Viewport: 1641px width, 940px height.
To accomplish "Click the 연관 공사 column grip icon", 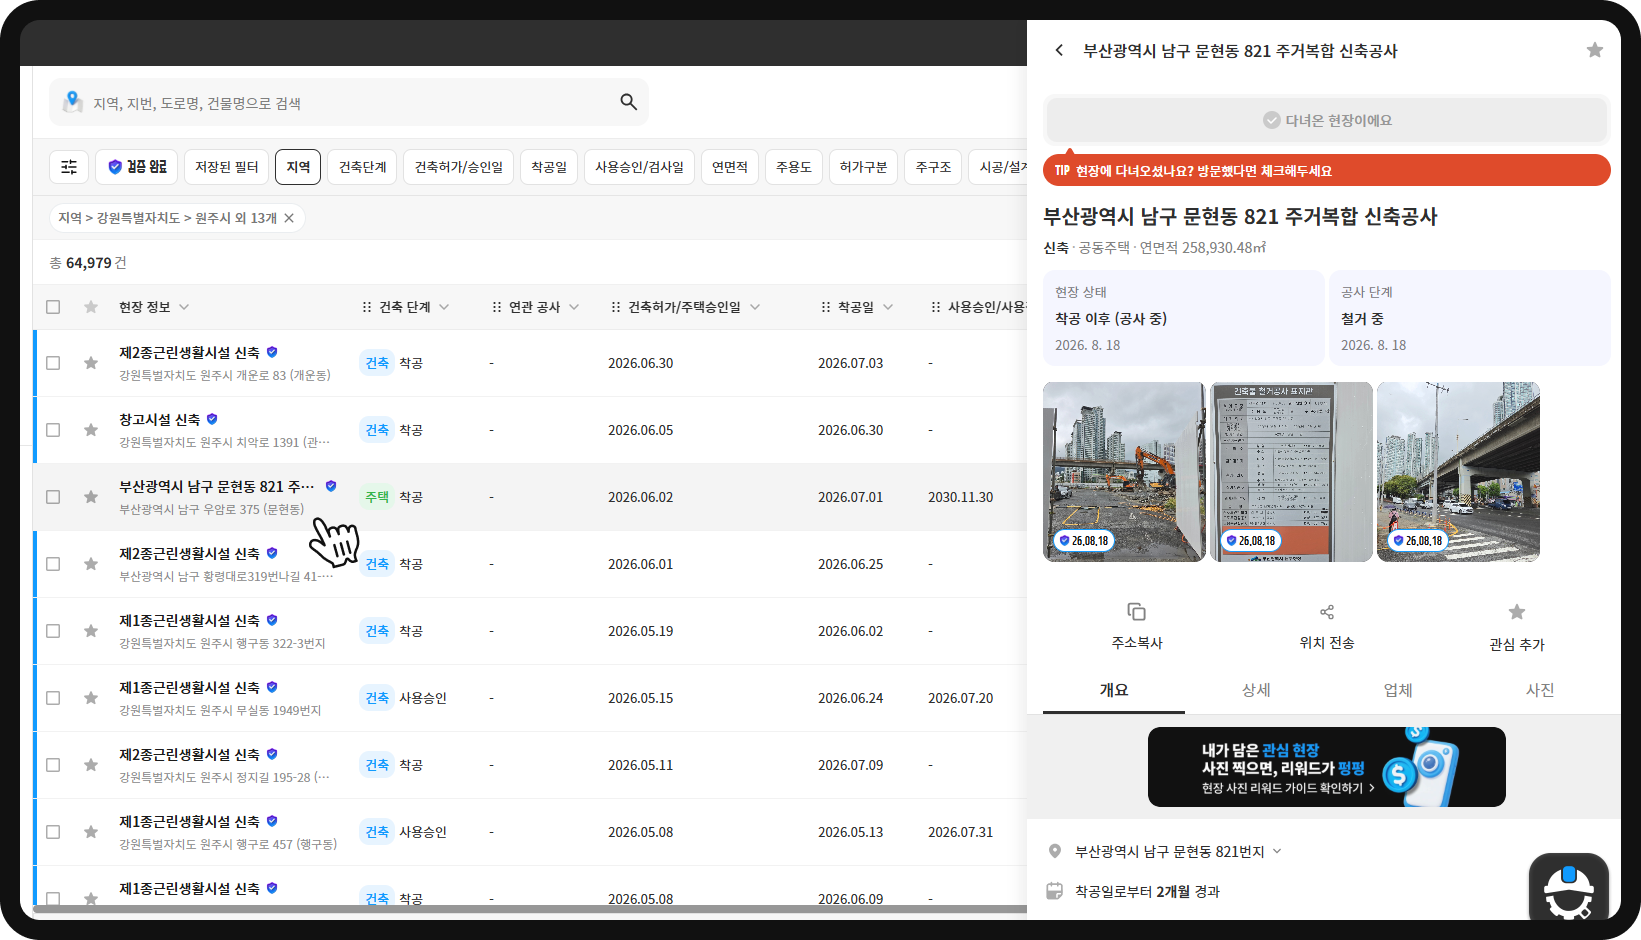I will pos(497,307).
